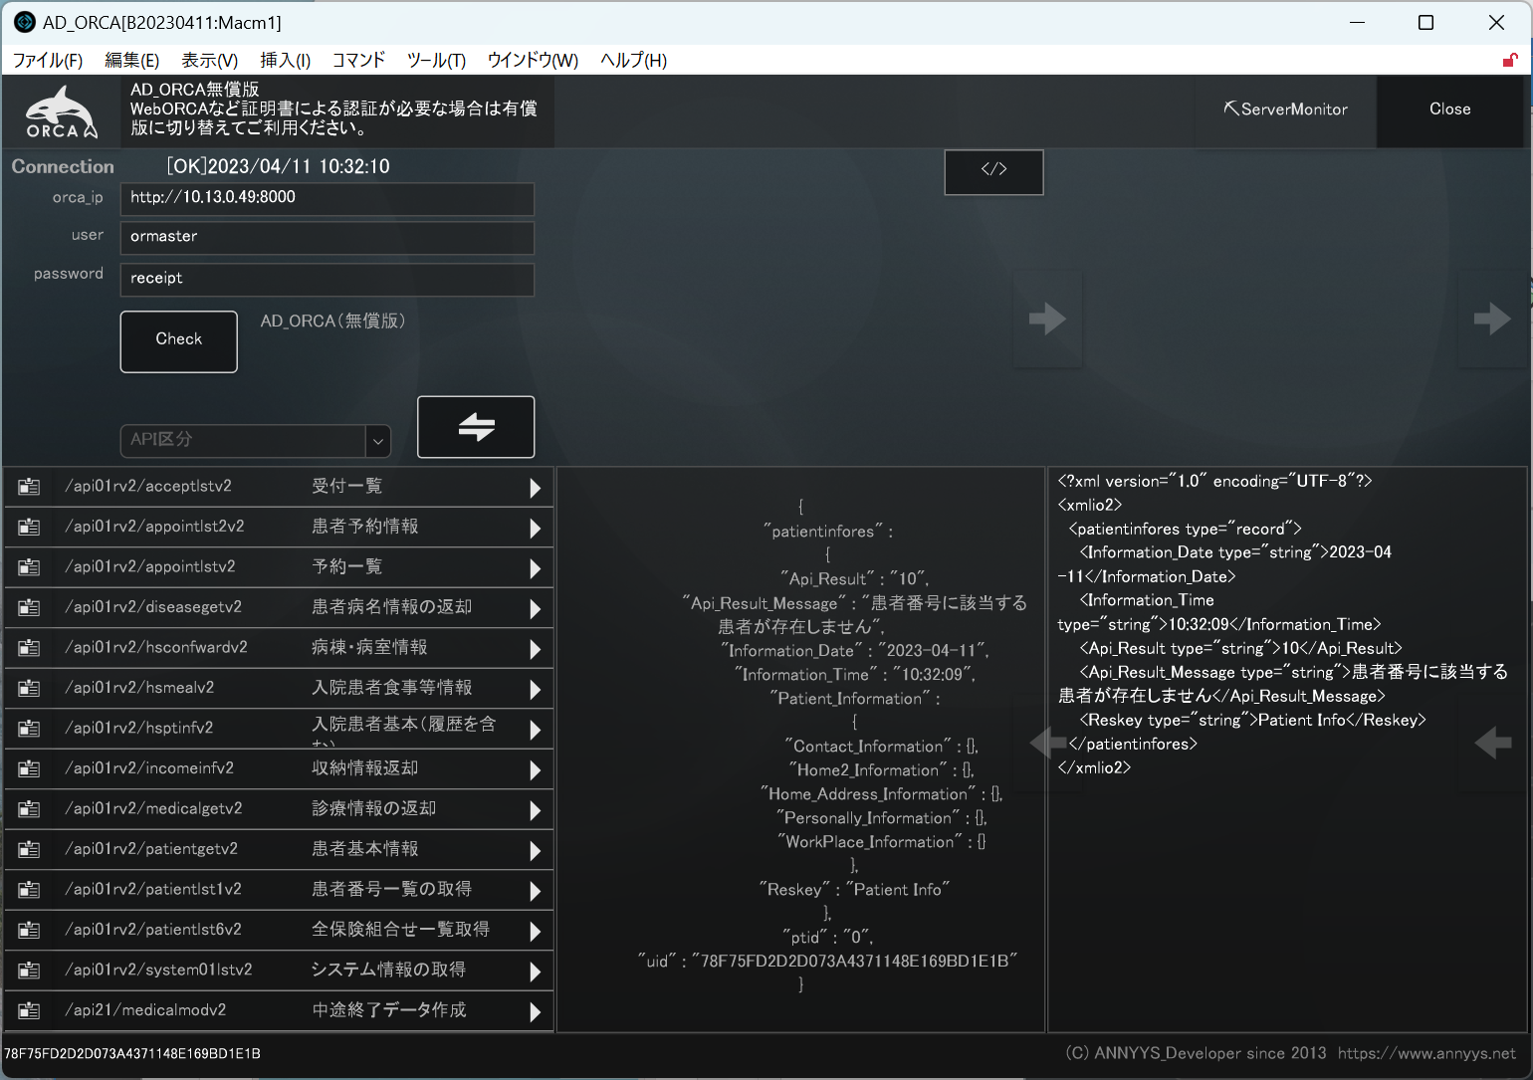
Task: Expand acceptlstv2 受付一覧 play arrow
Action: [535, 488]
